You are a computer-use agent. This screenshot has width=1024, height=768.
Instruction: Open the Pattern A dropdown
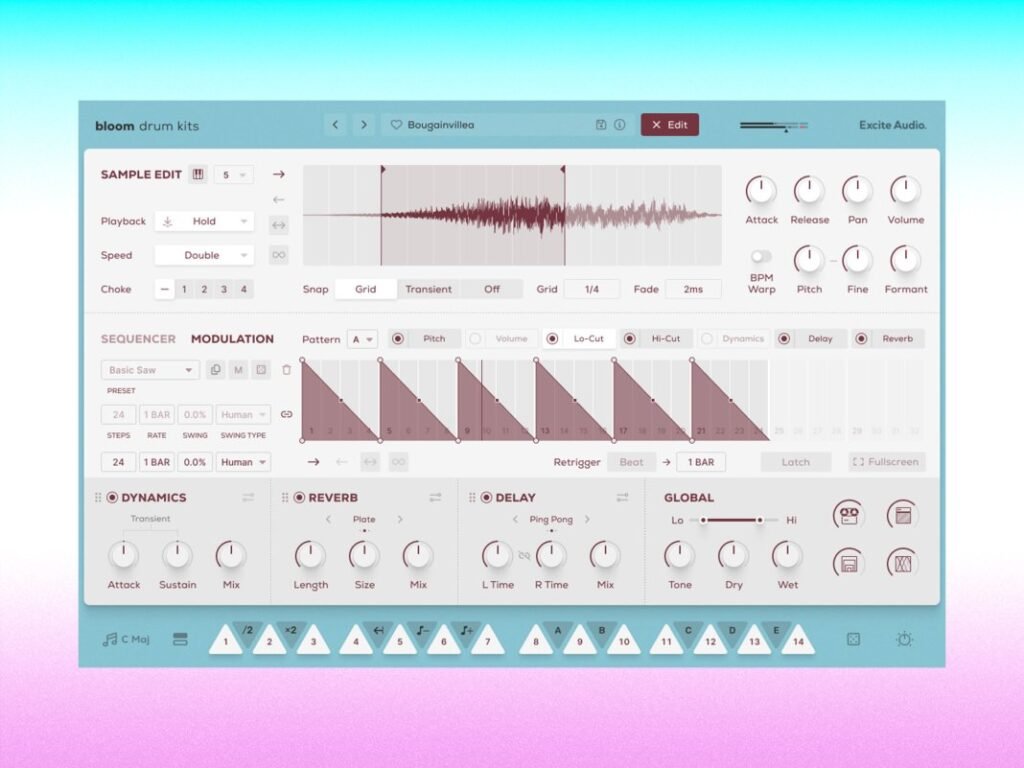pos(363,338)
